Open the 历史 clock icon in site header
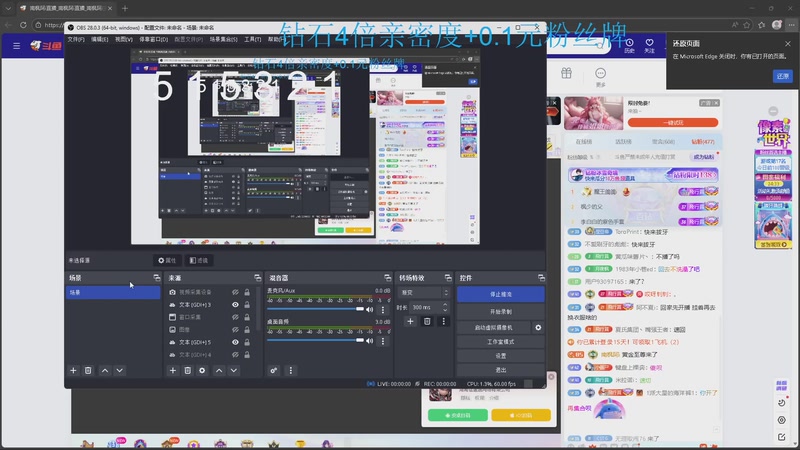The height and width of the screenshot is (450, 800). (630, 45)
